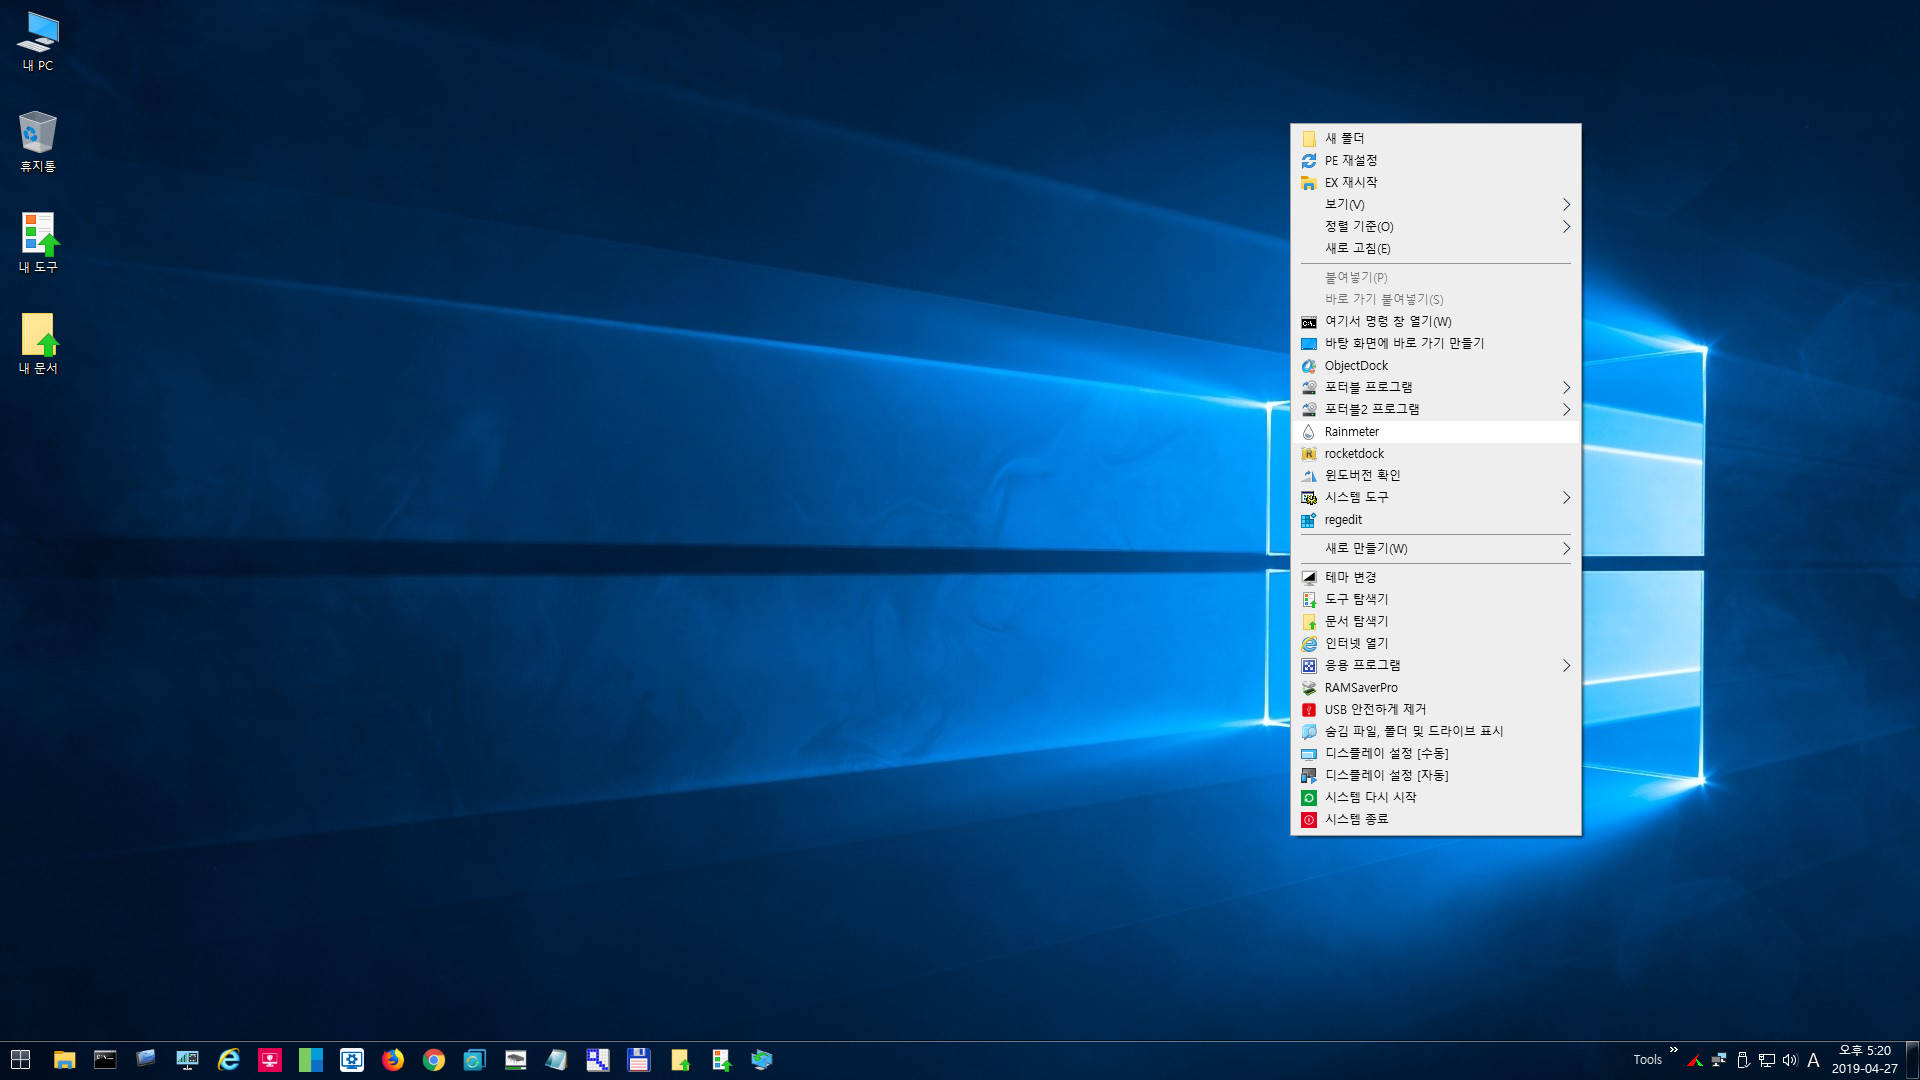The width and height of the screenshot is (1920, 1080).
Task: Toggle the input language 'A' indicator
Action: [1813, 1060]
